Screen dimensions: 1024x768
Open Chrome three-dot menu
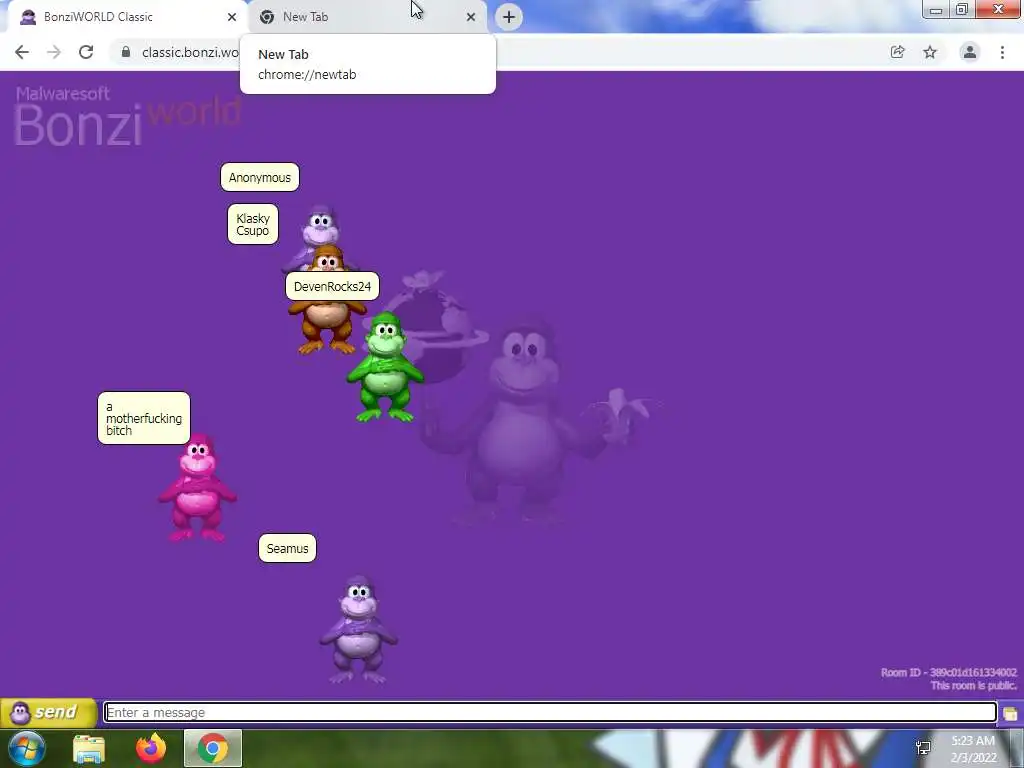click(1002, 52)
